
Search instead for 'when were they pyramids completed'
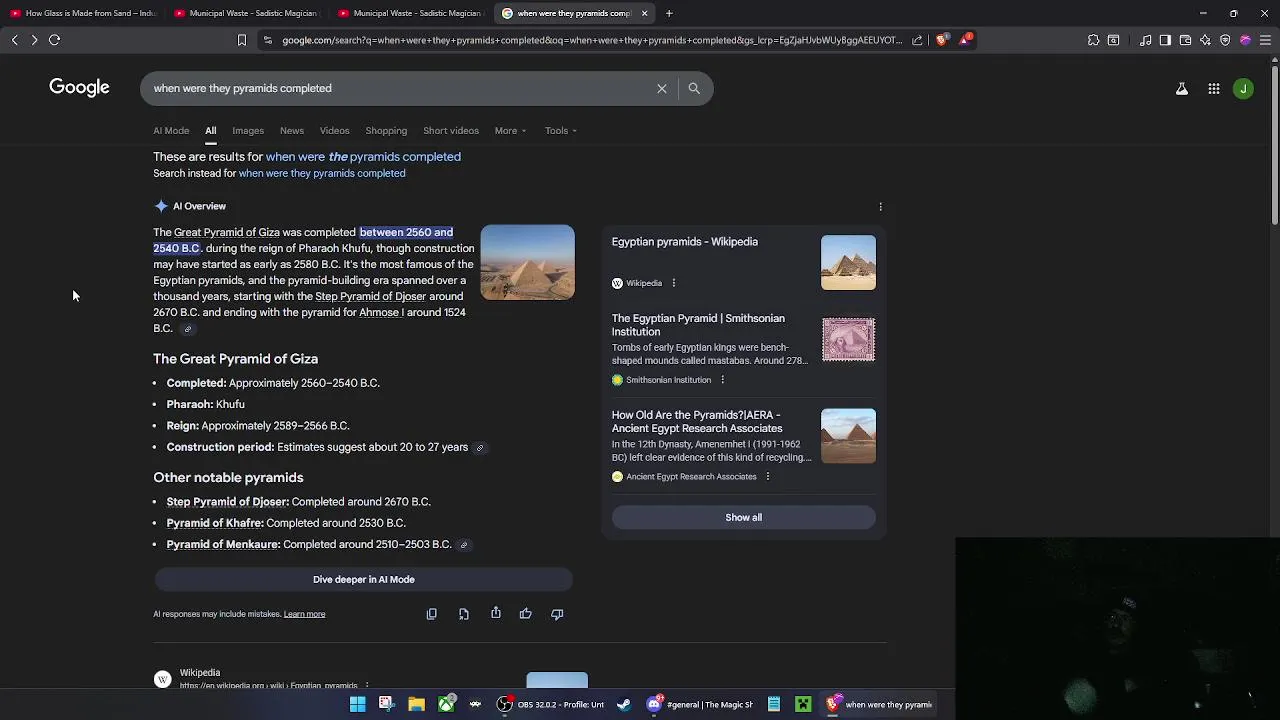pos(322,174)
